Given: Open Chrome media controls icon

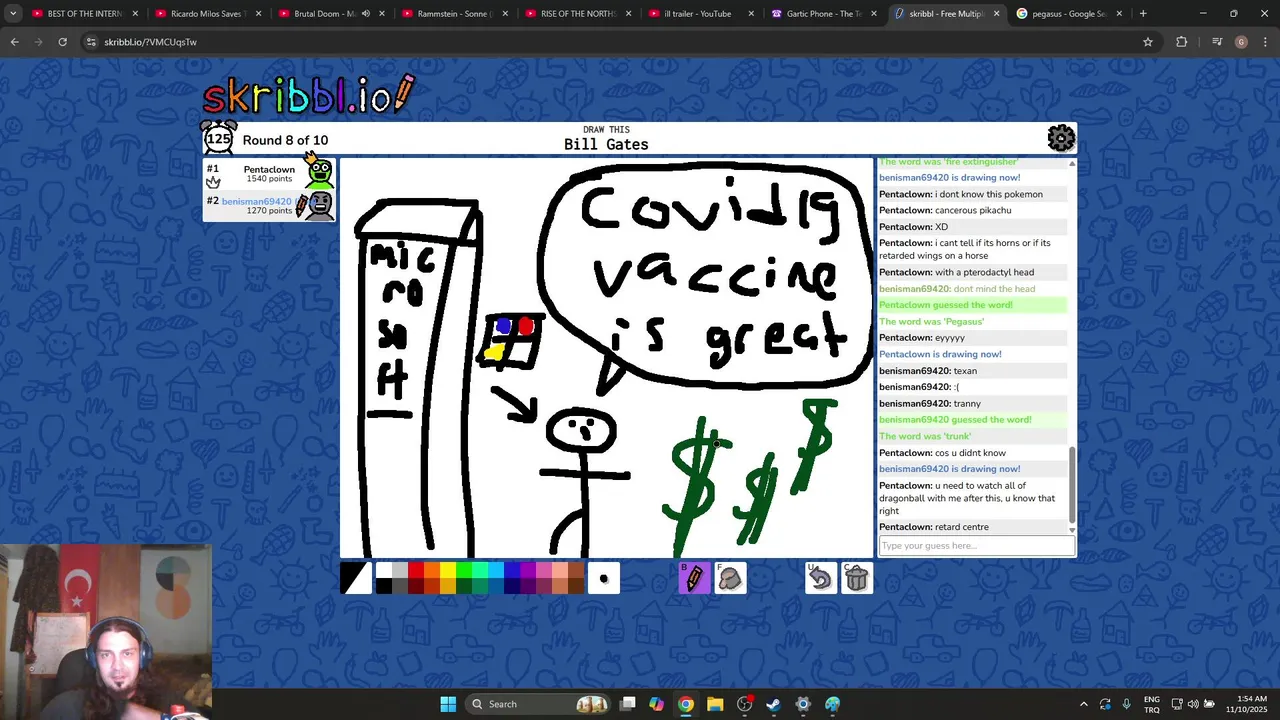Looking at the screenshot, I should [1217, 42].
